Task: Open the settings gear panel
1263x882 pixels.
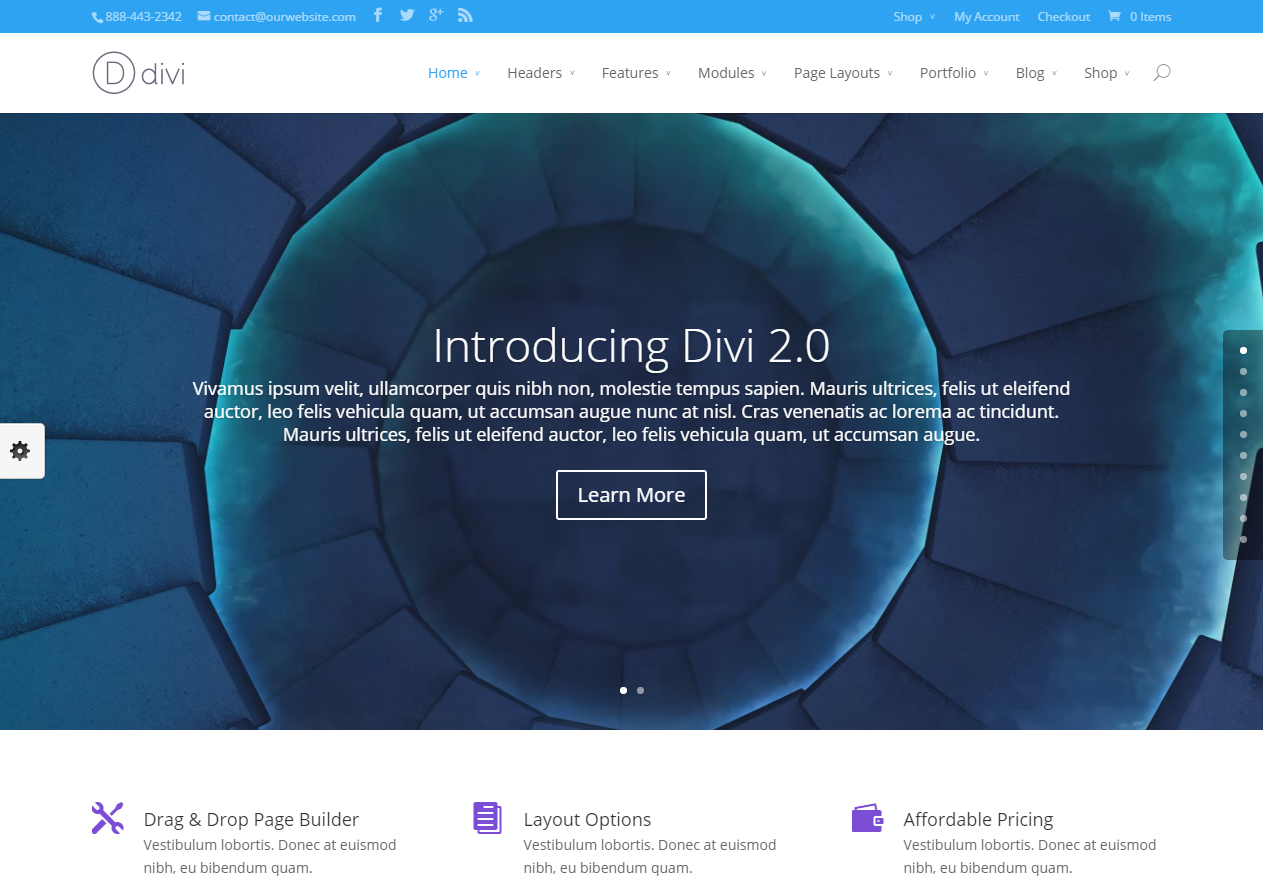Action: [20, 451]
